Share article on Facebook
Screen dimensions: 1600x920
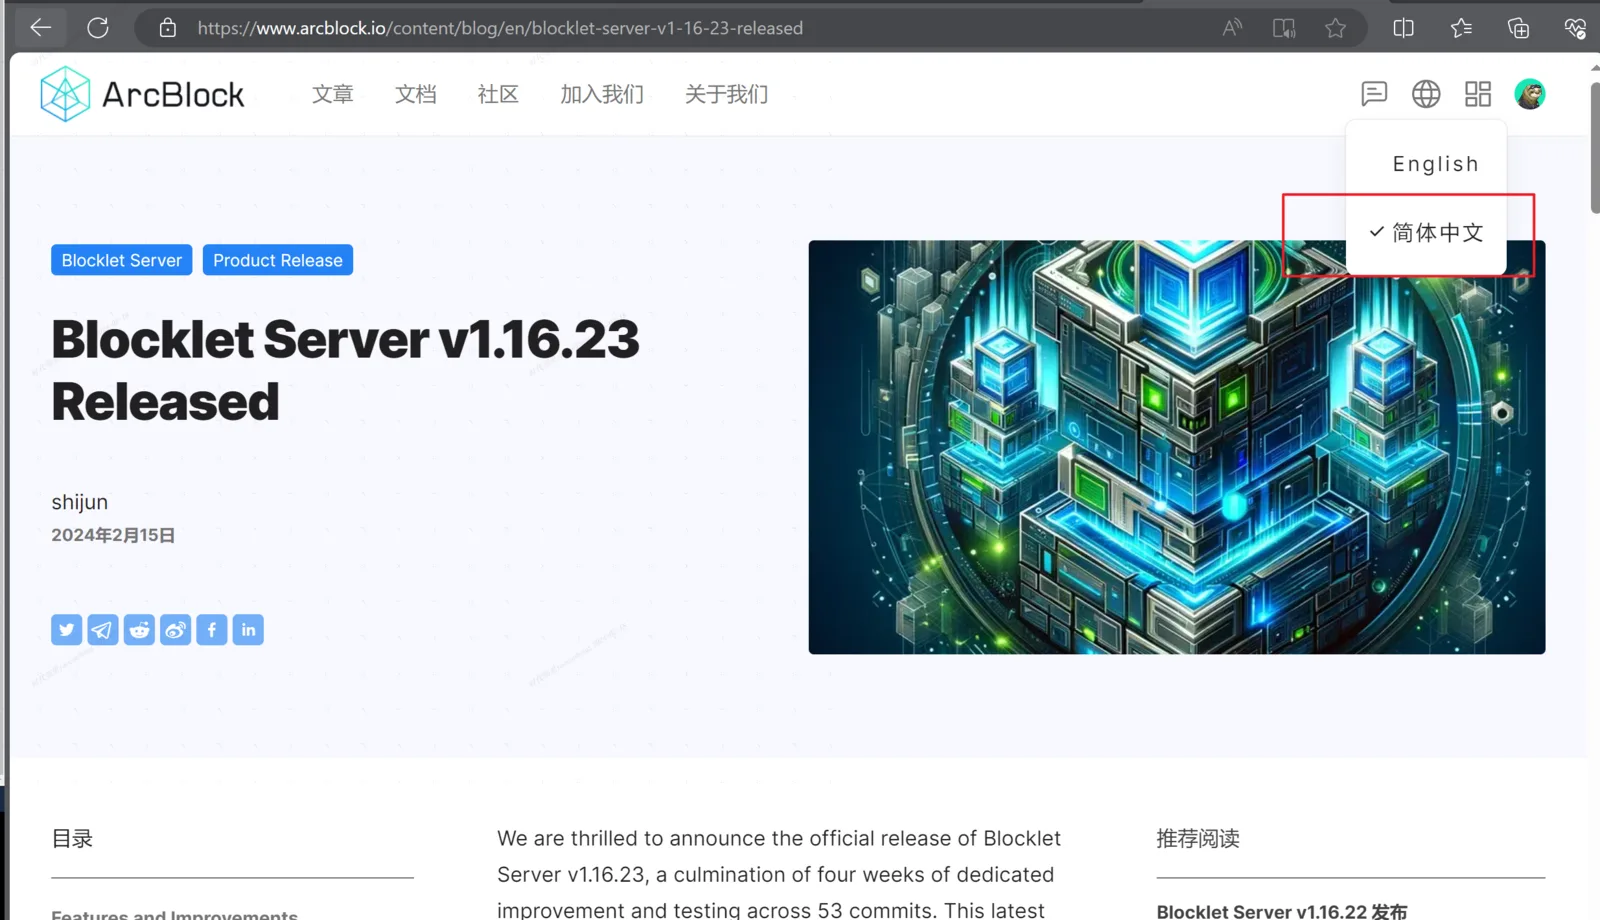(x=212, y=630)
